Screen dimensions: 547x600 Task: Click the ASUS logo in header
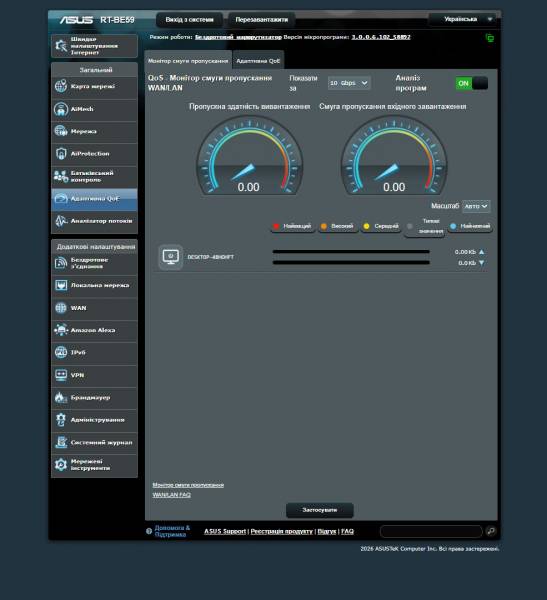76,20
